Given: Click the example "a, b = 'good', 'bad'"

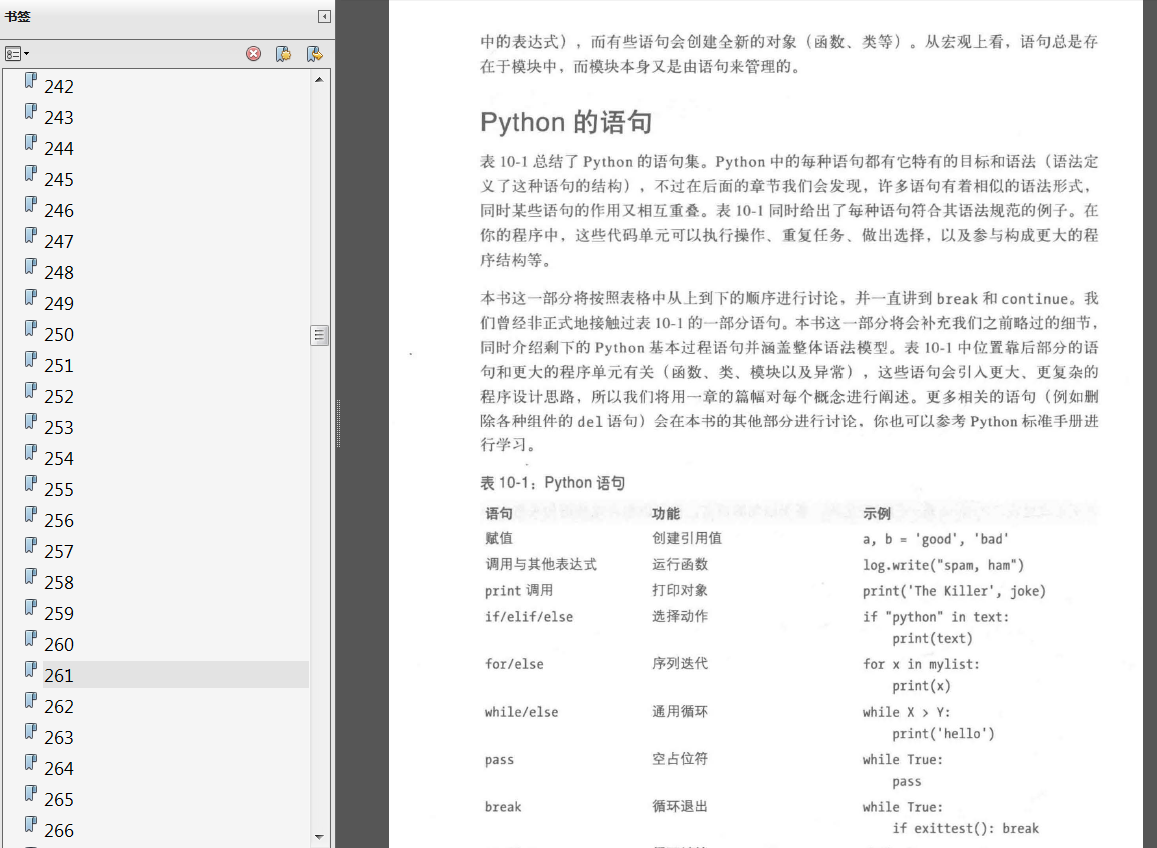Looking at the screenshot, I should click(x=936, y=540).
